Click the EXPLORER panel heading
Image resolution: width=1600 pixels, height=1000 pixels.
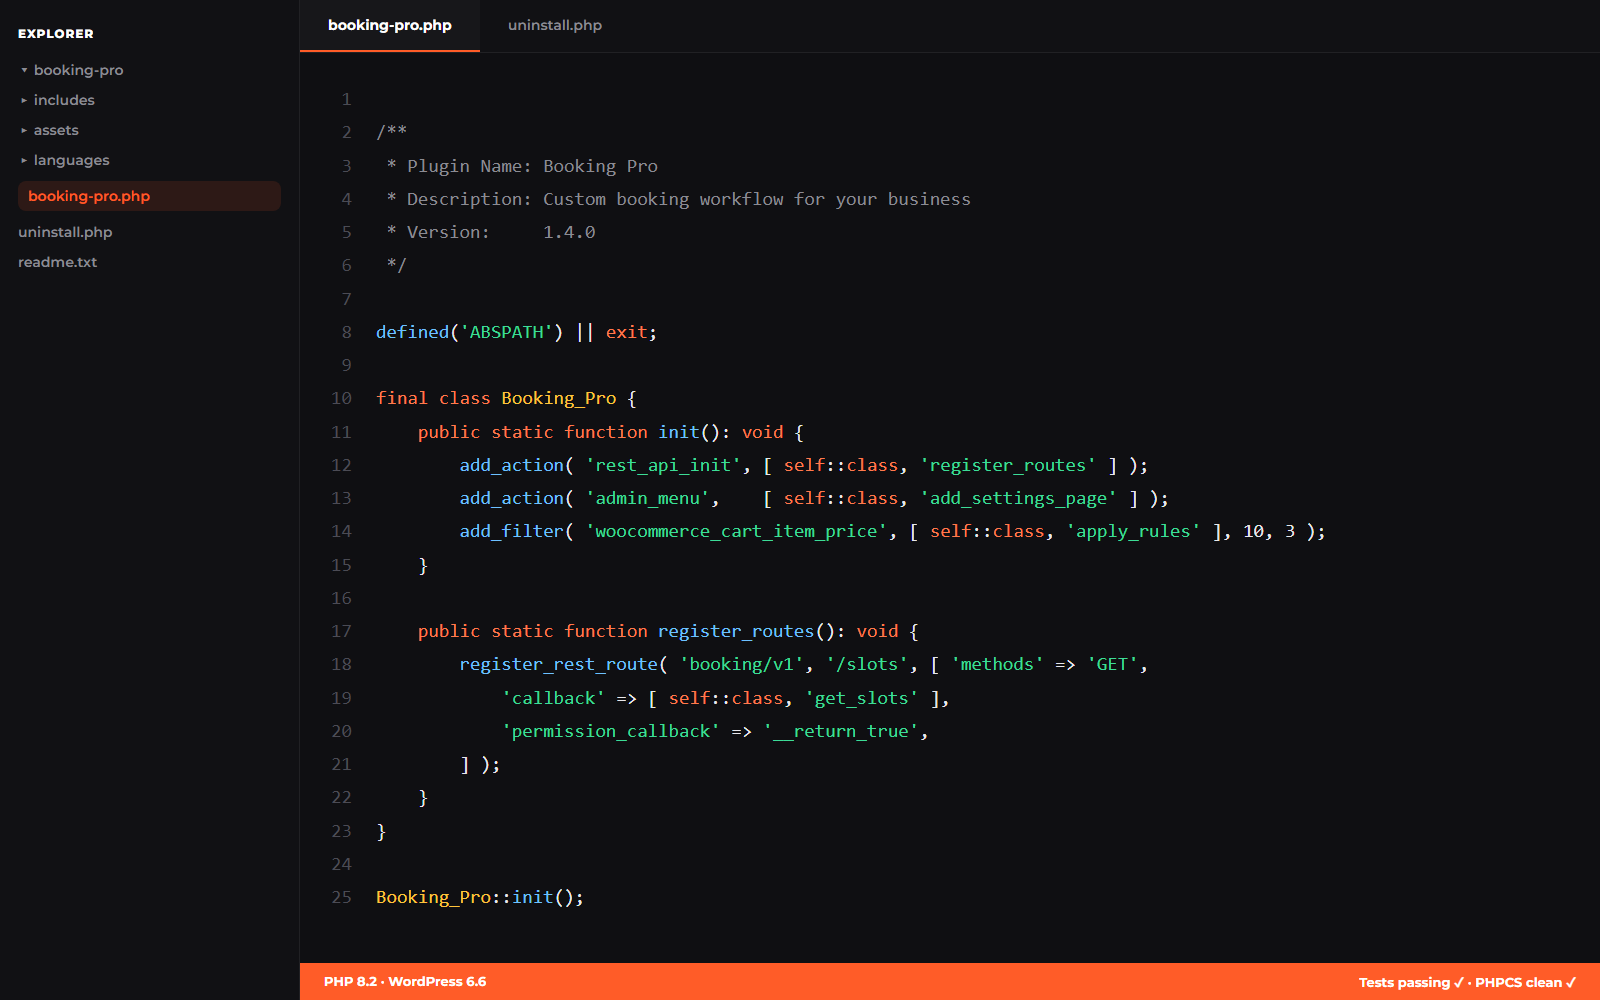(x=56, y=34)
